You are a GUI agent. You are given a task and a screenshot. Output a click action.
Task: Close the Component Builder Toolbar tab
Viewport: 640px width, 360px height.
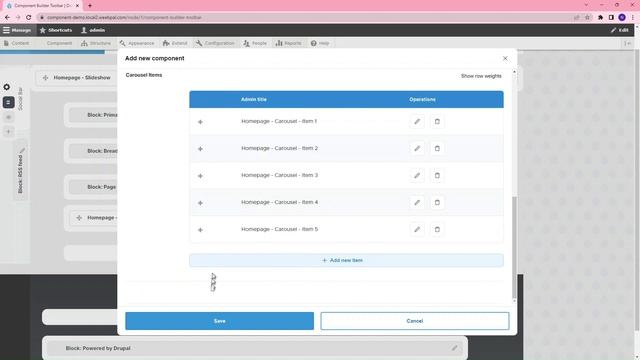[x=77, y=6]
